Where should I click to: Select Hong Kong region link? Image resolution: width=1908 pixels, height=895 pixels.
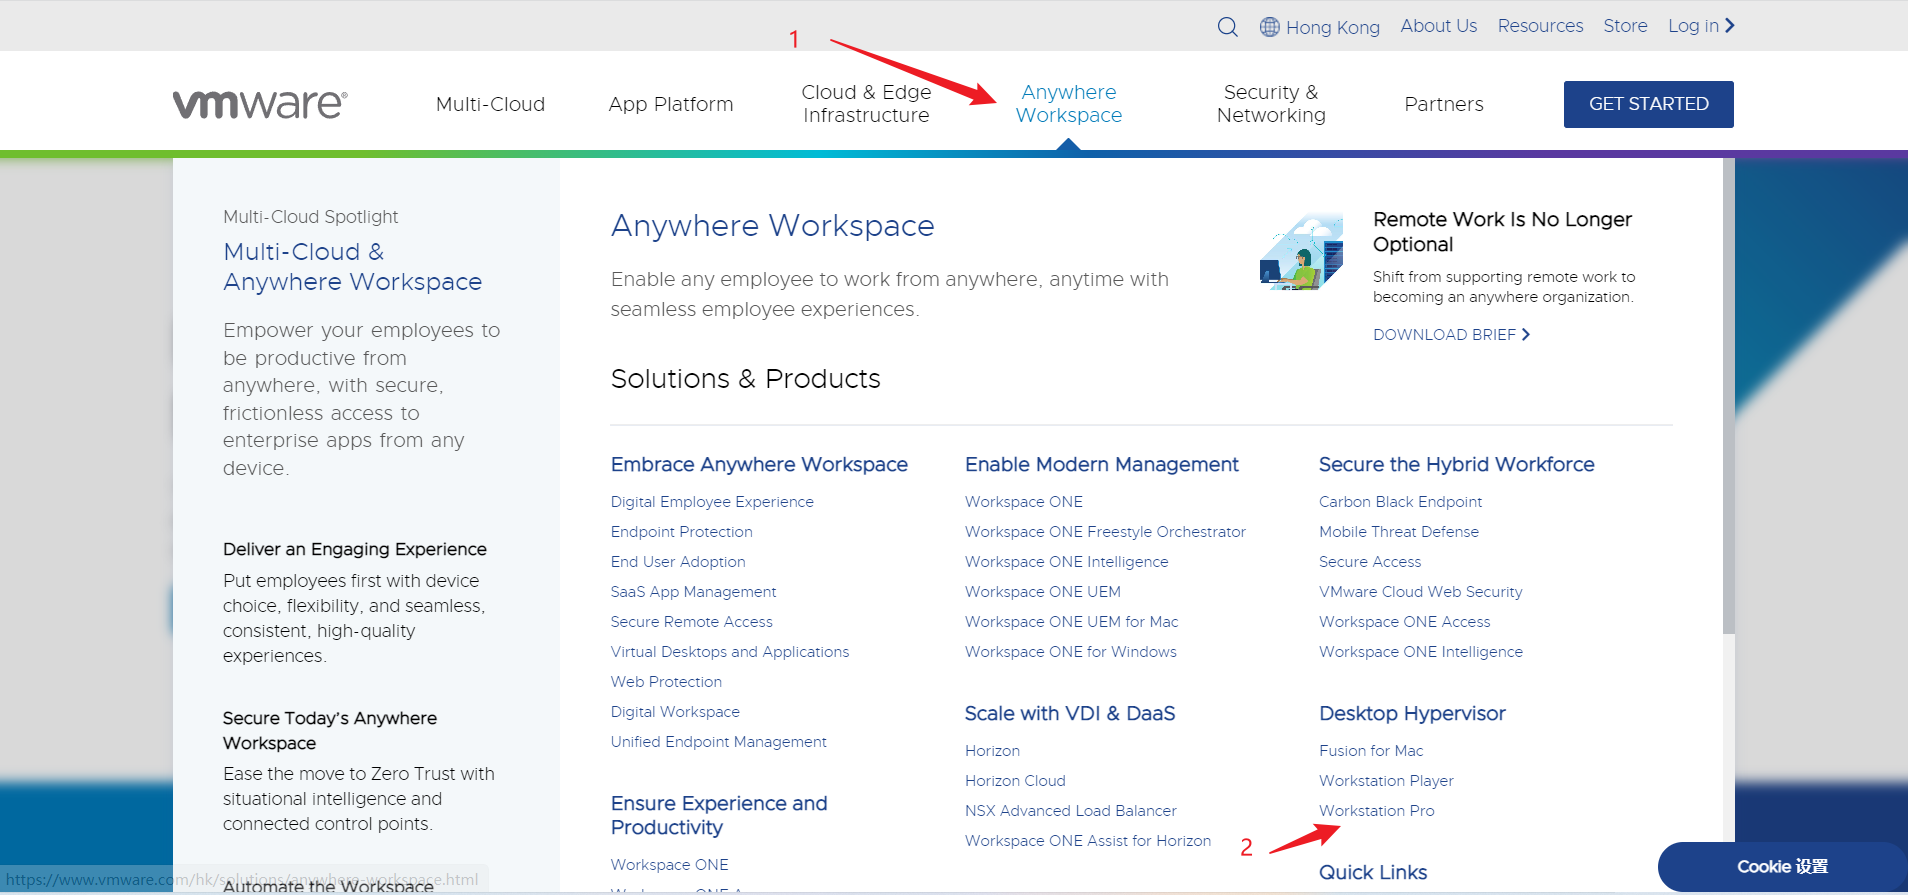(1332, 27)
